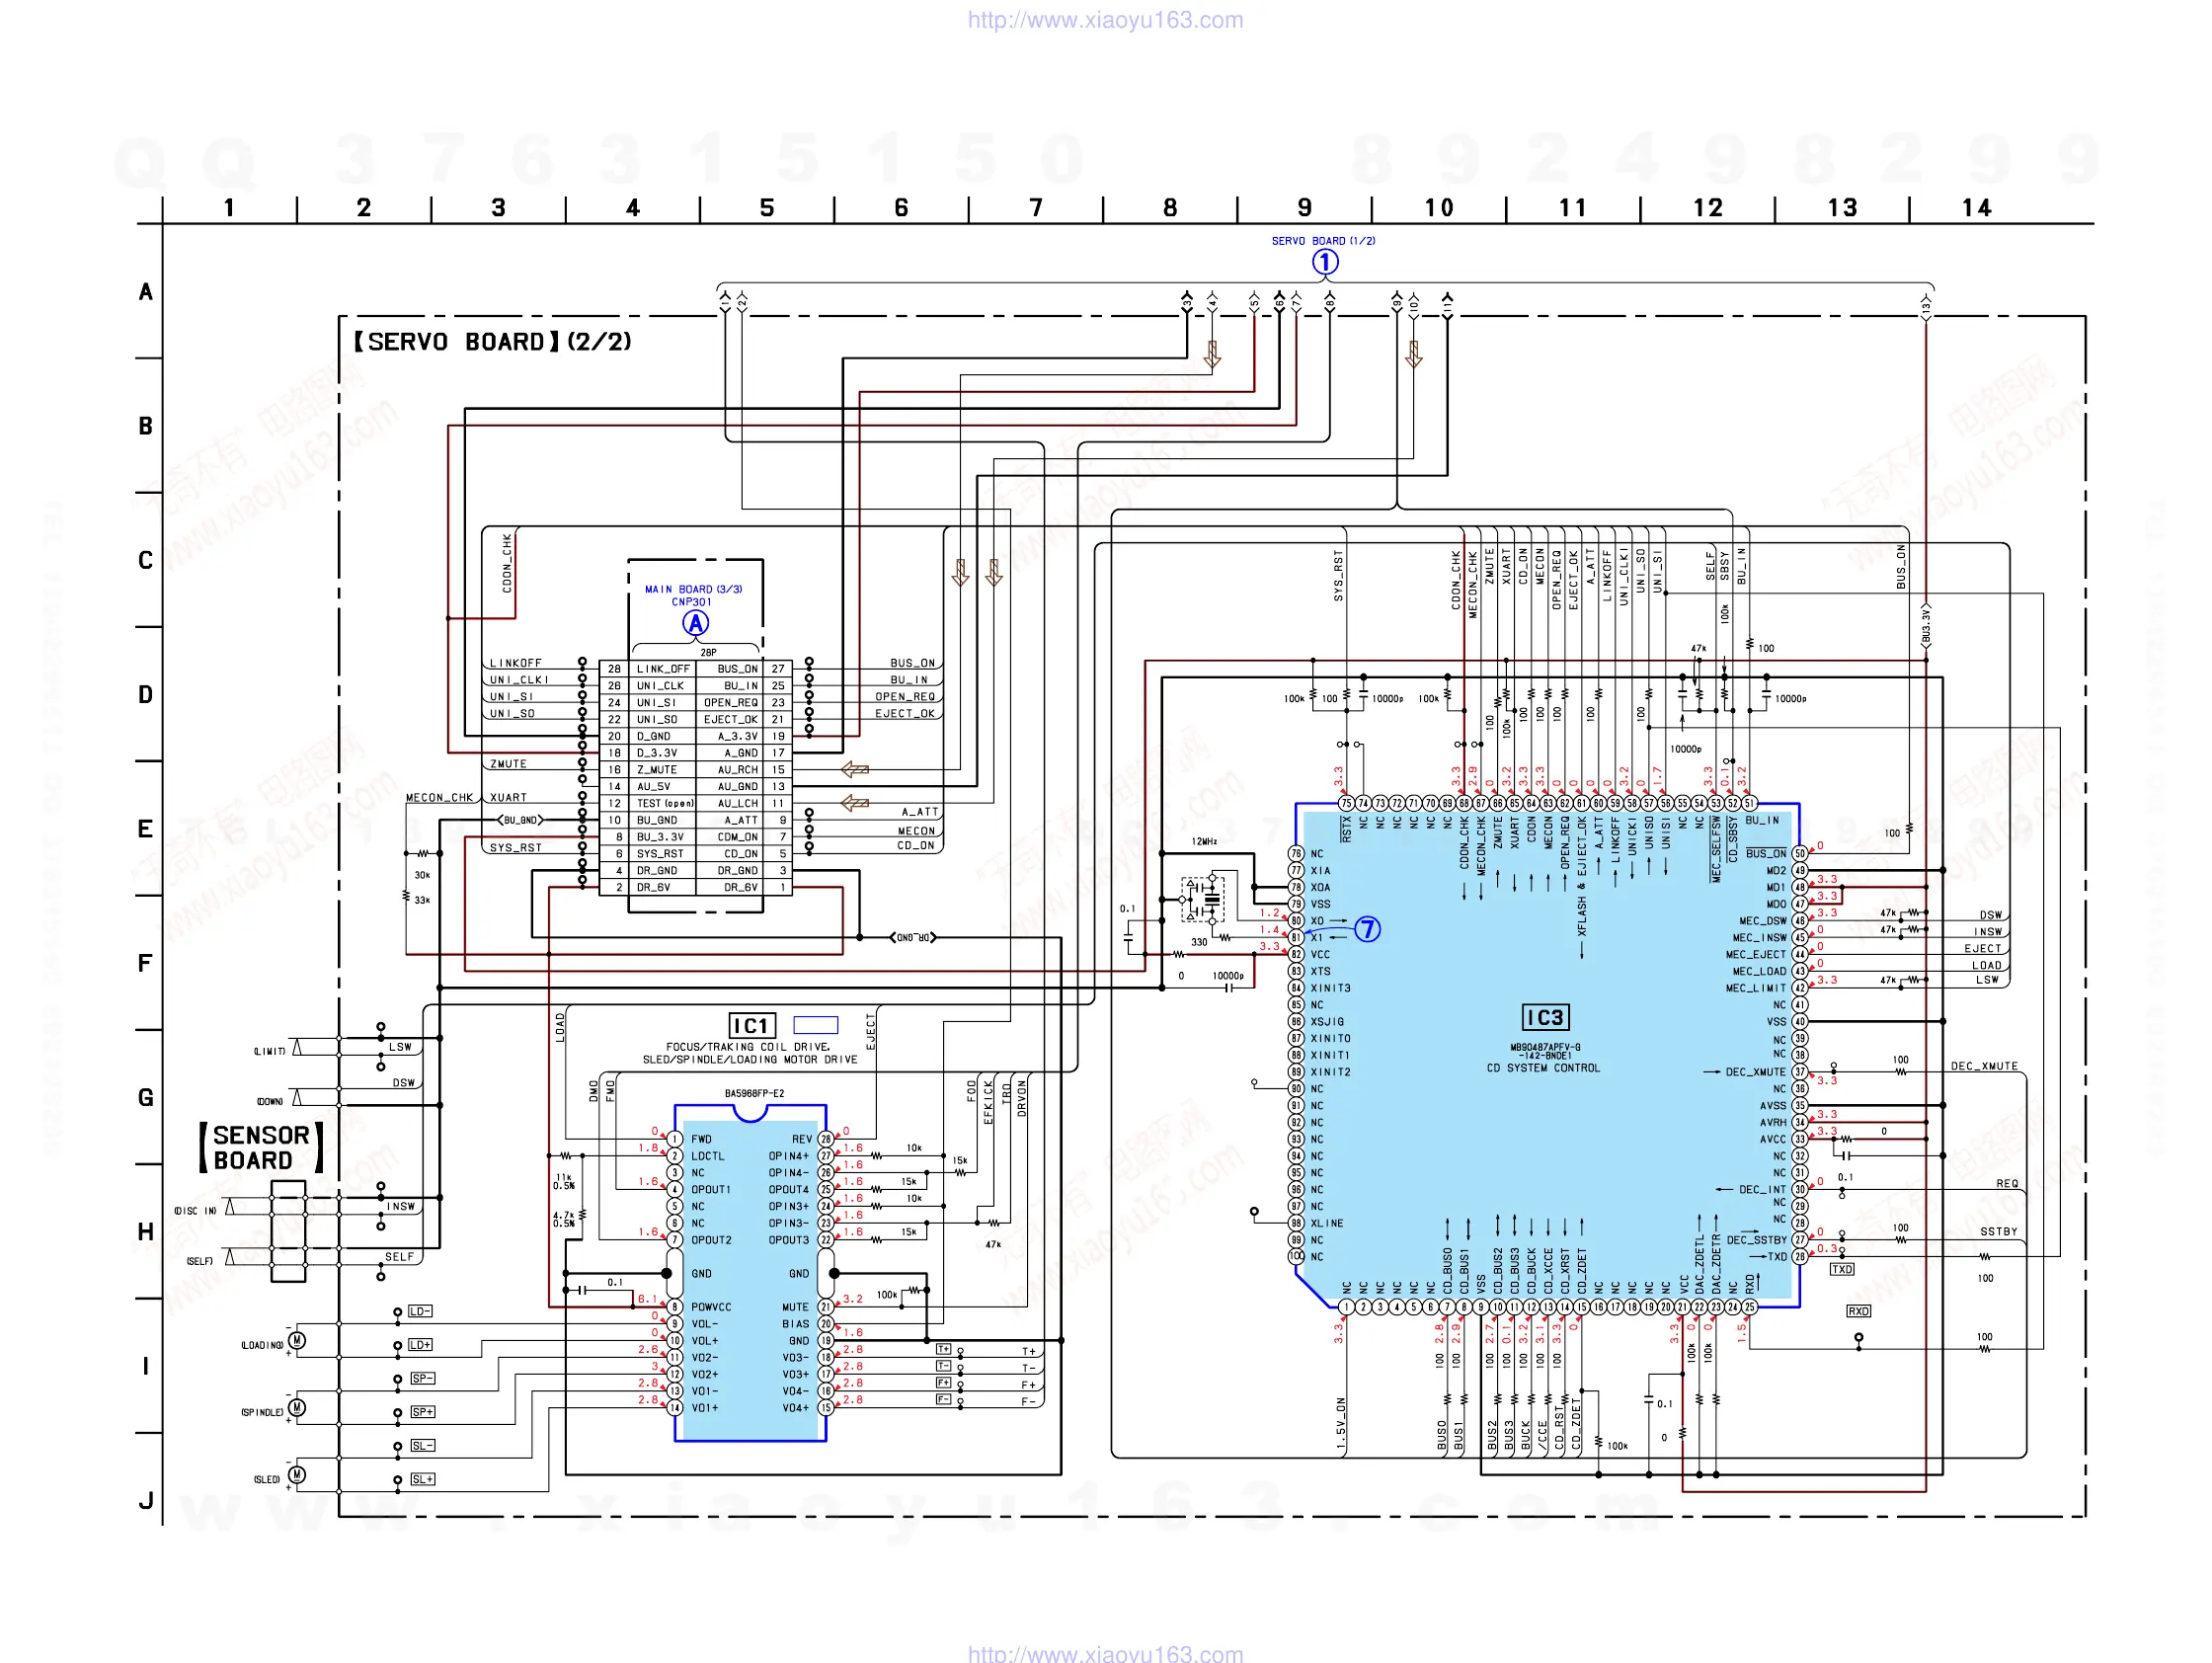This screenshot has height=1663, width=2212.
Task: Click the IC1 chip label
Action: point(751,1025)
